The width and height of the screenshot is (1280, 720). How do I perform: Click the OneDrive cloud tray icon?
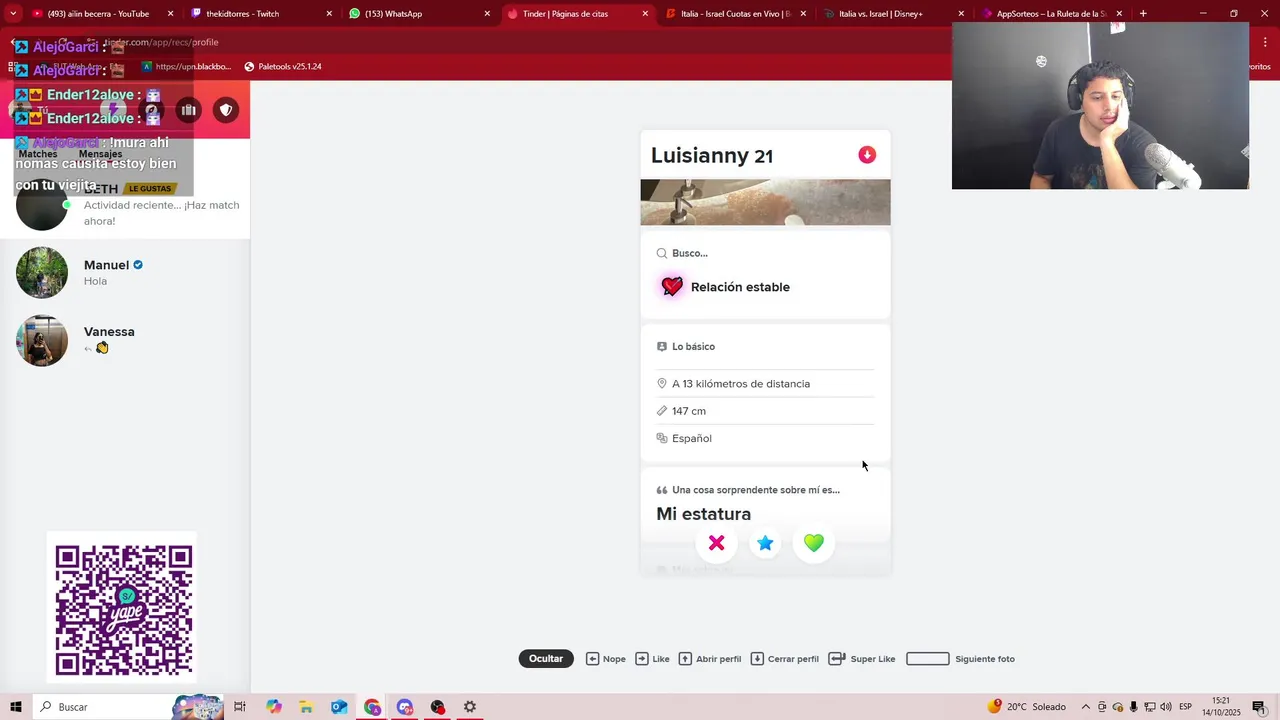pyautogui.click(x=1118, y=707)
